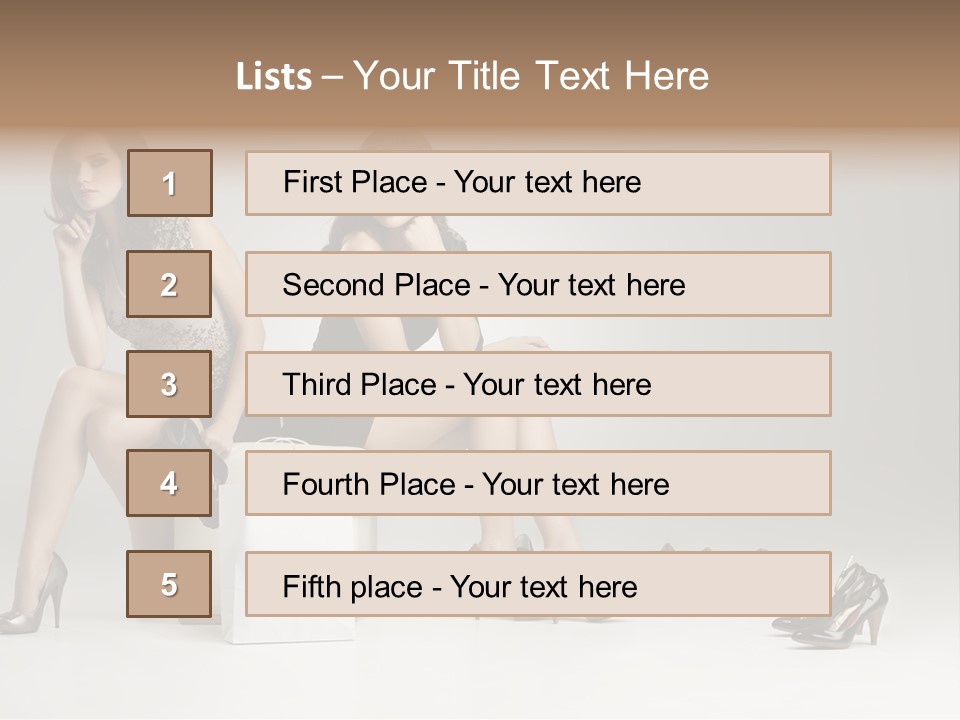Click the Third Place text box
This screenshot has height=720, width=960.
(x=538, y=384)
